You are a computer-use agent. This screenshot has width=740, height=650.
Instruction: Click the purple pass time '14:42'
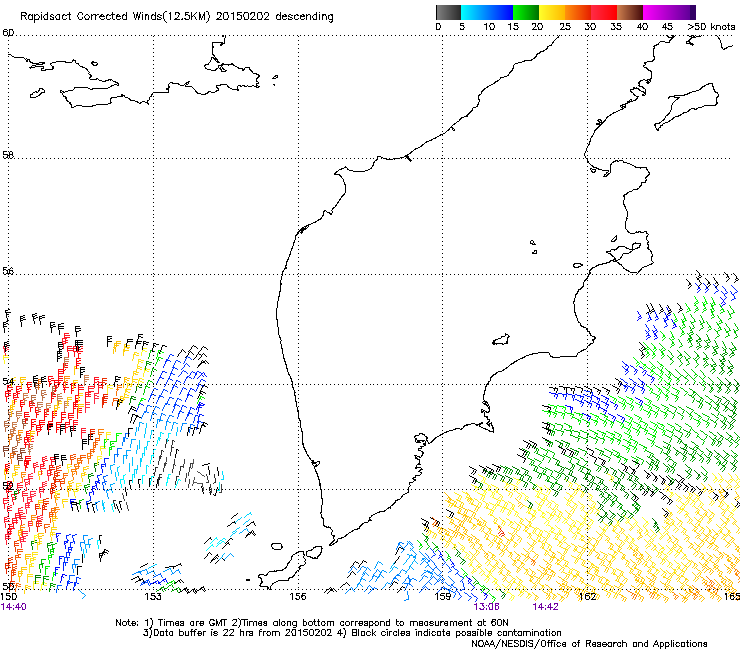tap(546, 607)
